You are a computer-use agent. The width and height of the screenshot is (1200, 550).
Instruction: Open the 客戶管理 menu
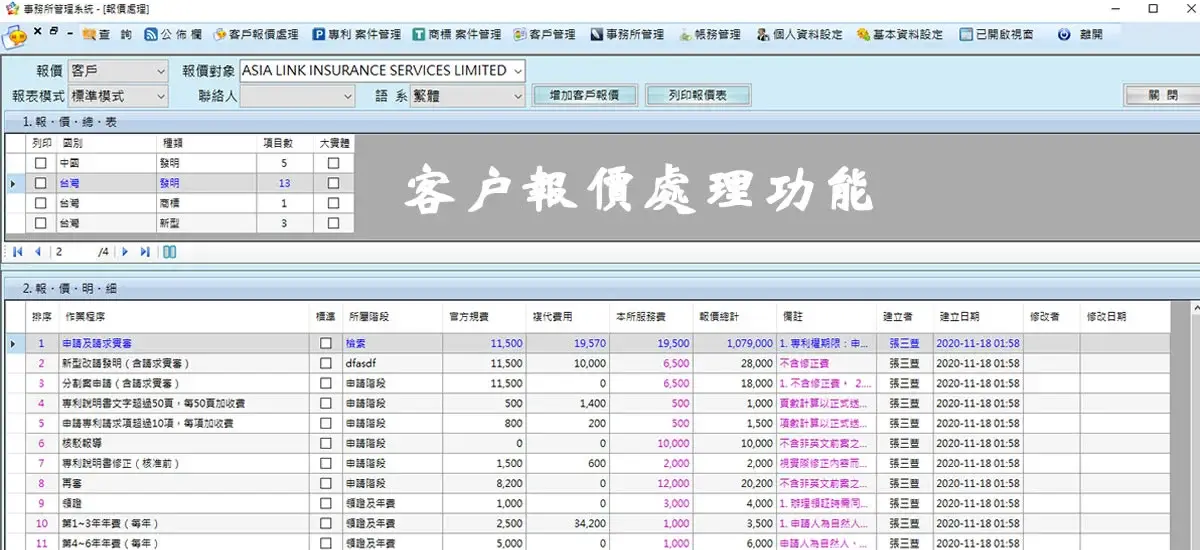545,34
